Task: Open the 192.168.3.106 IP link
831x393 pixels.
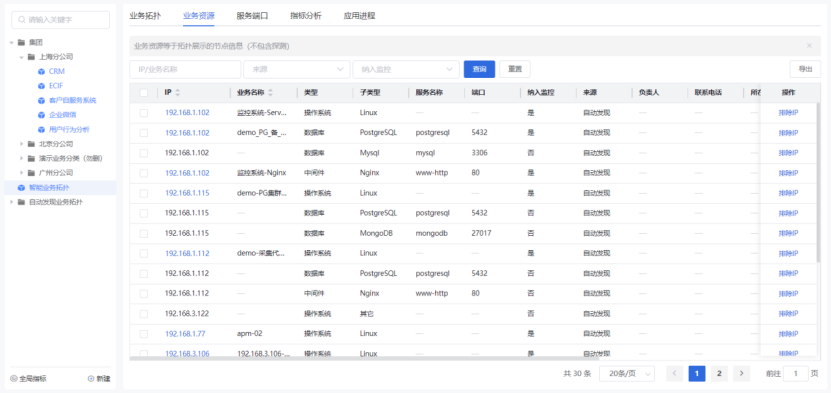Action: tap(187, 354)
